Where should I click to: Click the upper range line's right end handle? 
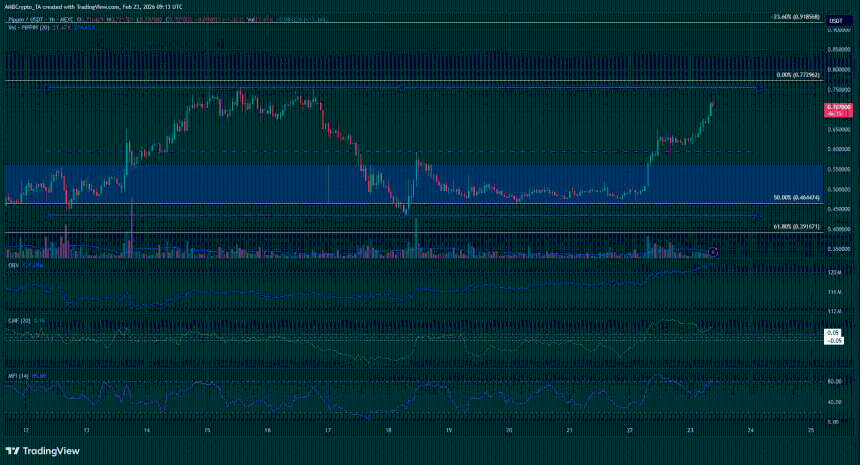tap(759, 88)
